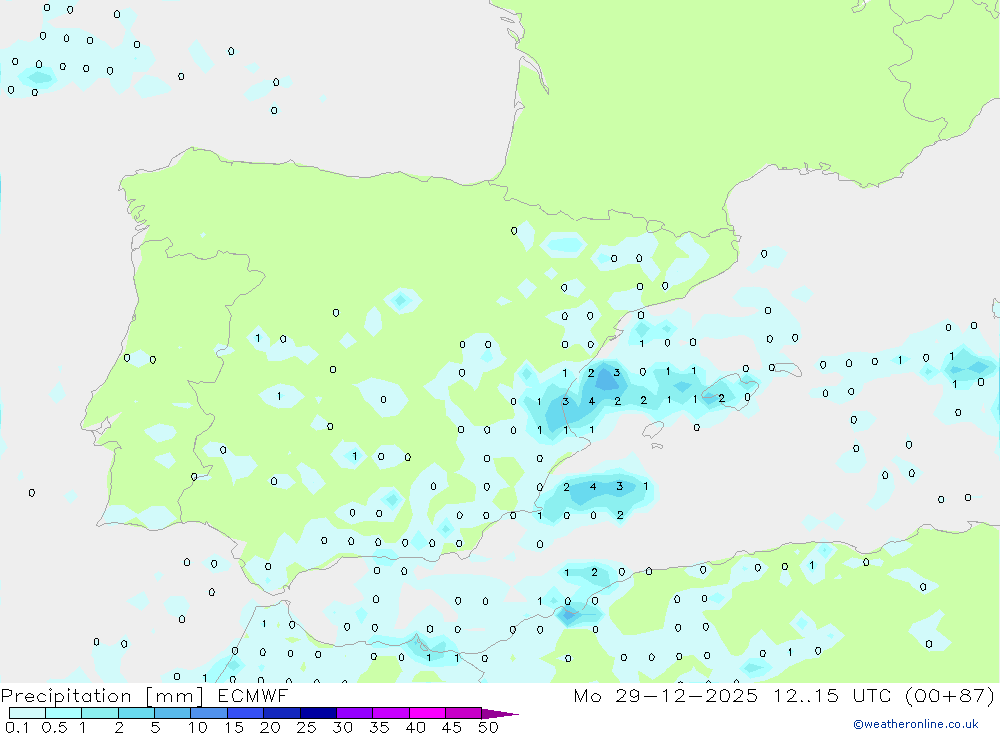Screen dimensions: 1000x733
Task: Click the "ECMWF" model label
Action: 253,696
